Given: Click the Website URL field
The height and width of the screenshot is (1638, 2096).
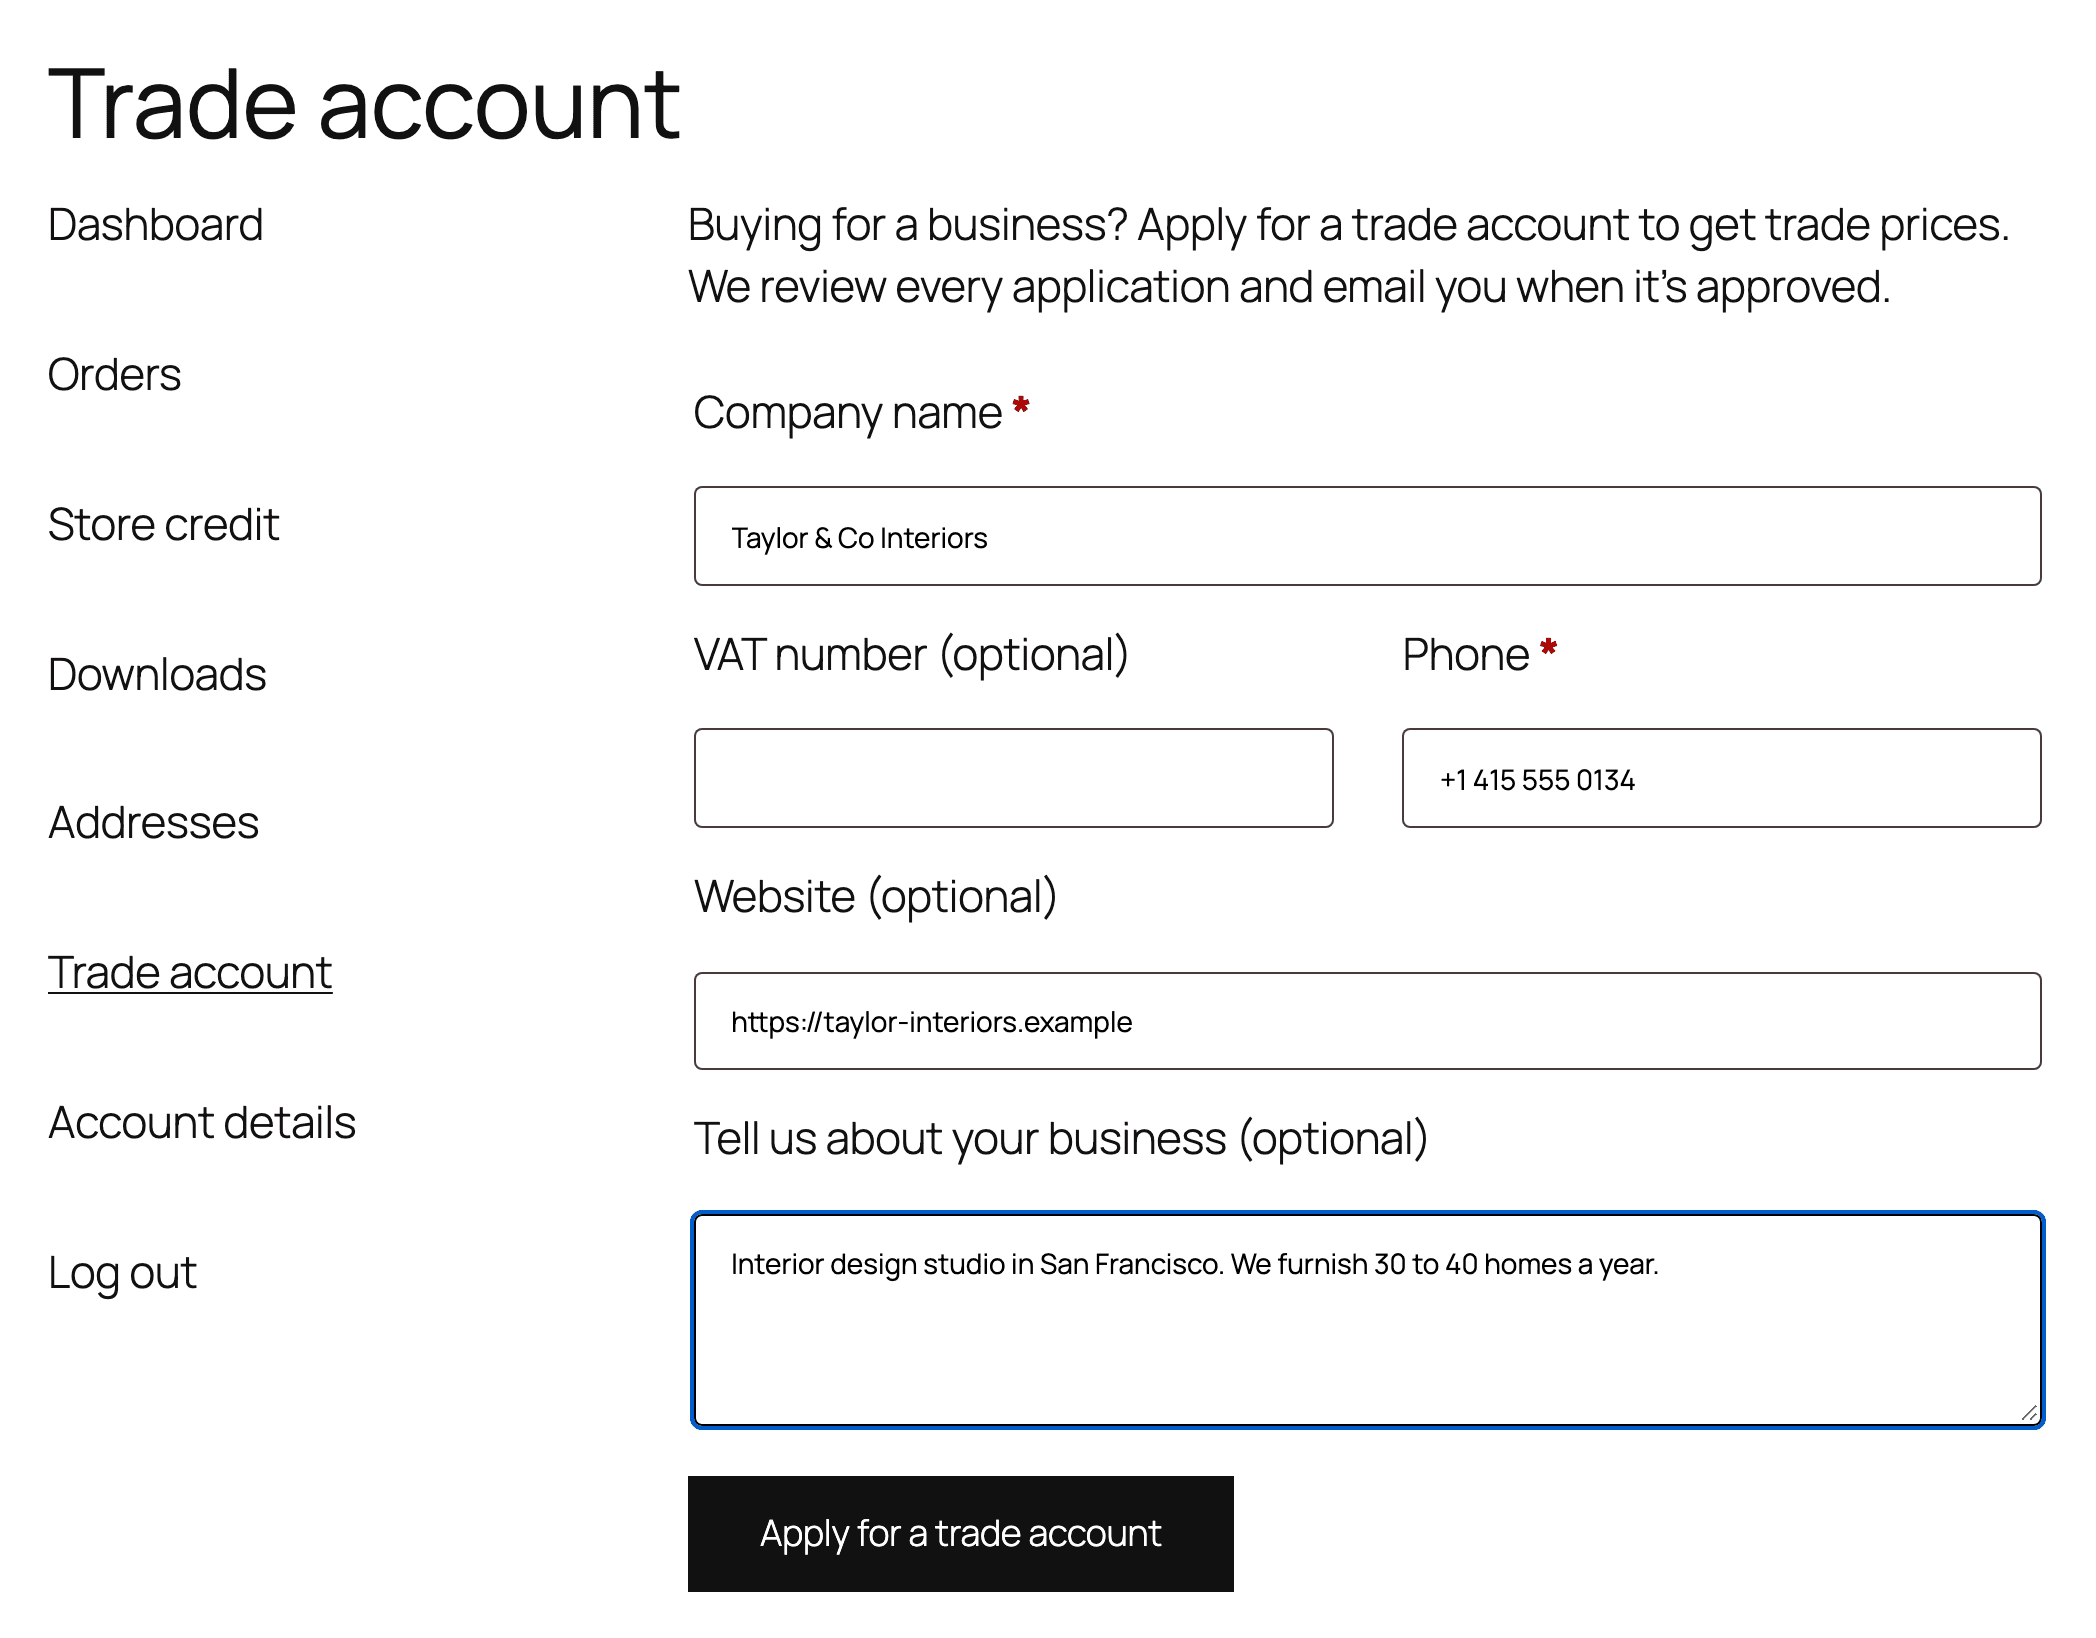Looking at the screenshot, I should (x=1367, y=1021).
